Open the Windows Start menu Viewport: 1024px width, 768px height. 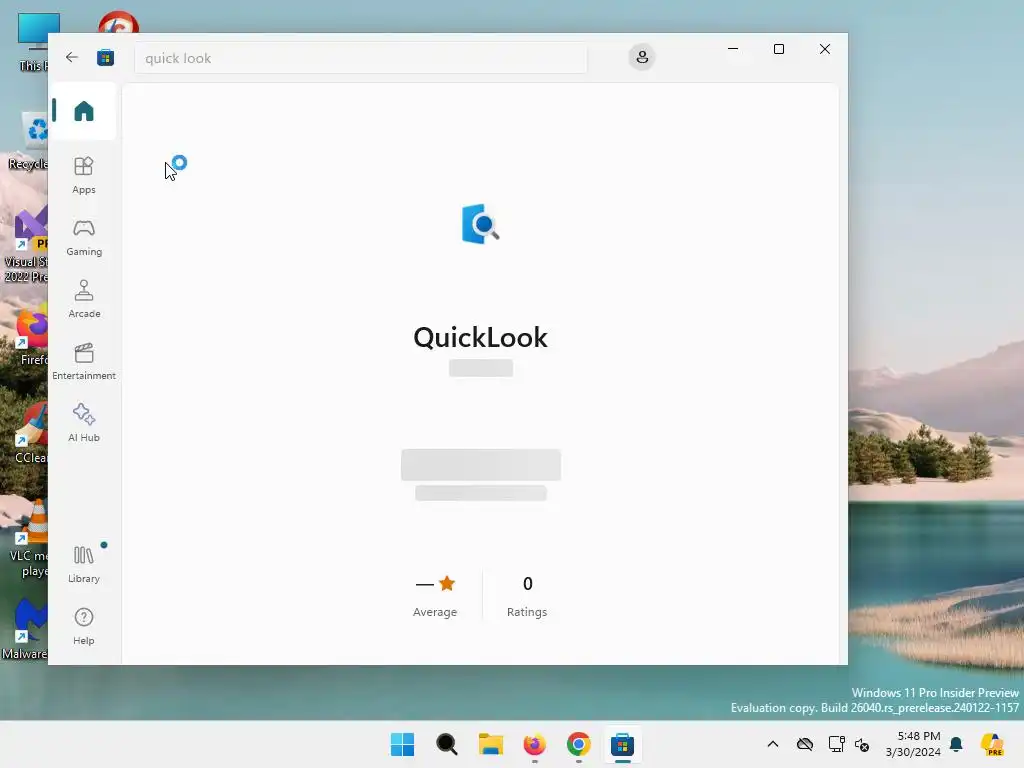tap(402, 744)
